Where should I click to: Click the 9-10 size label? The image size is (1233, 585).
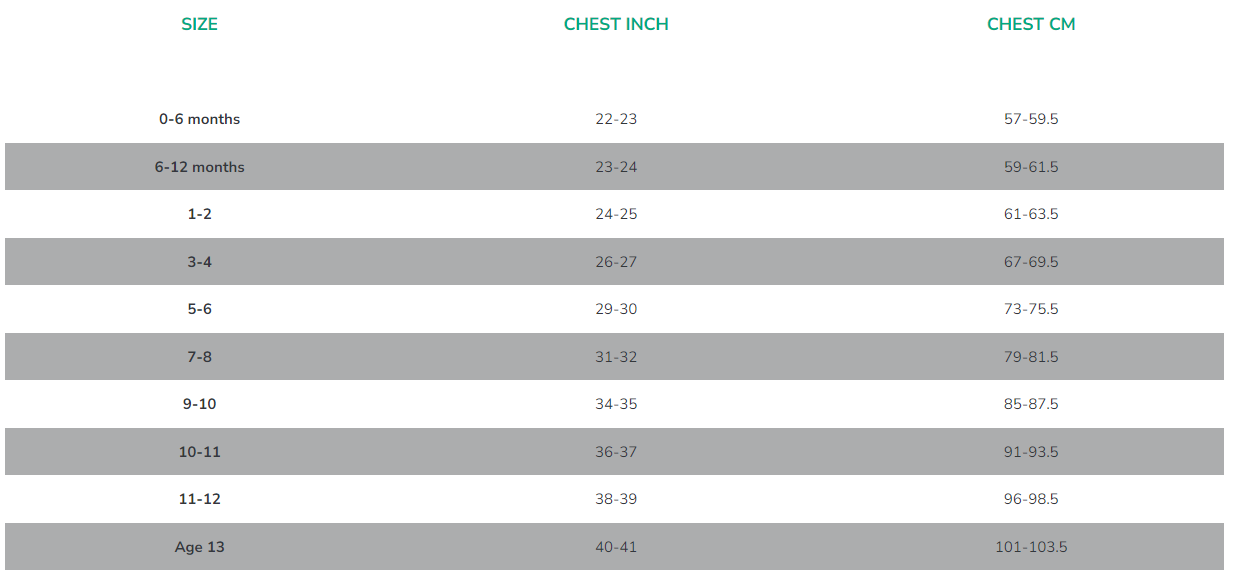point(199,404)
